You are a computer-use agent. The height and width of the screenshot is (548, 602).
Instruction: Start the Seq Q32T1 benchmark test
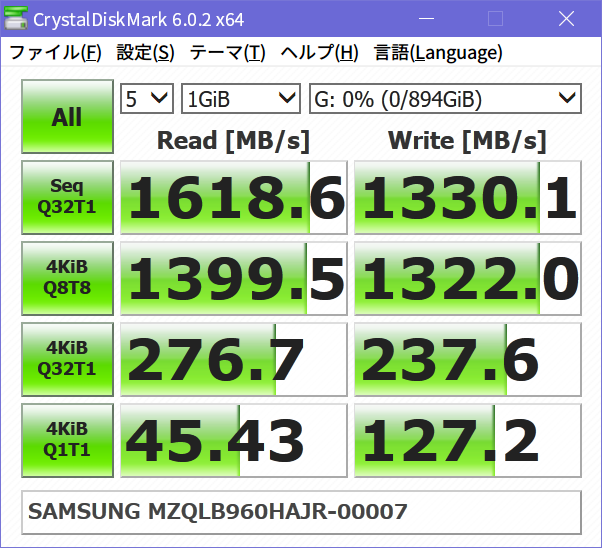pos(67,198)
